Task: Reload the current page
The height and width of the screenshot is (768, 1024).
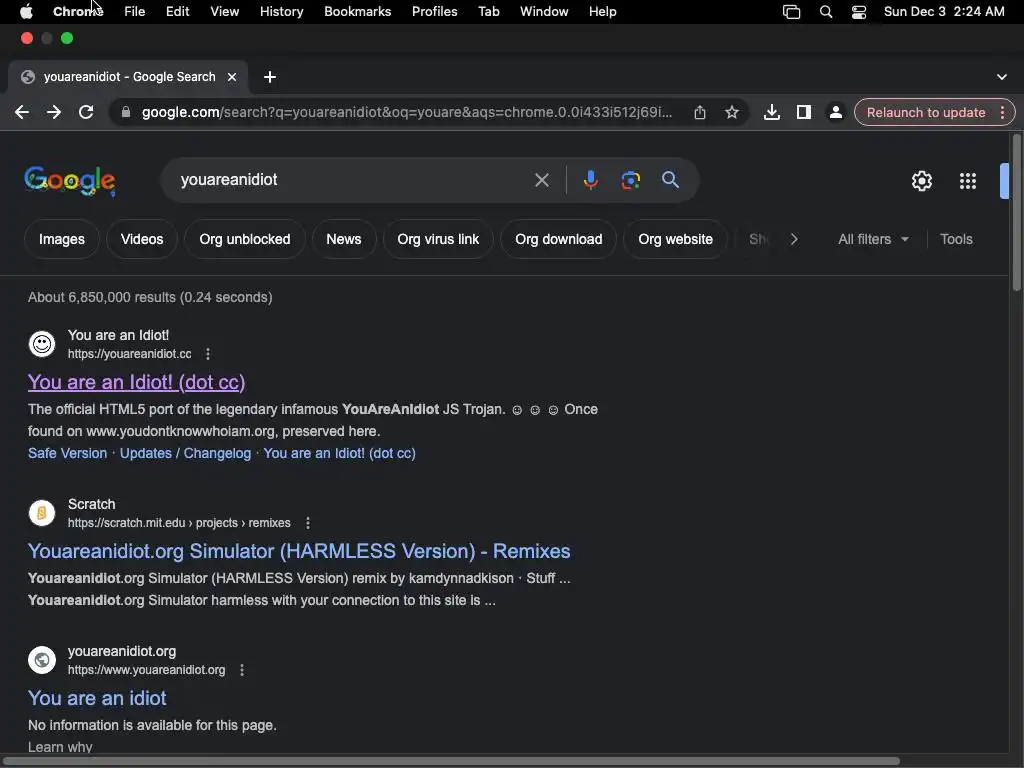Action: 86,112
